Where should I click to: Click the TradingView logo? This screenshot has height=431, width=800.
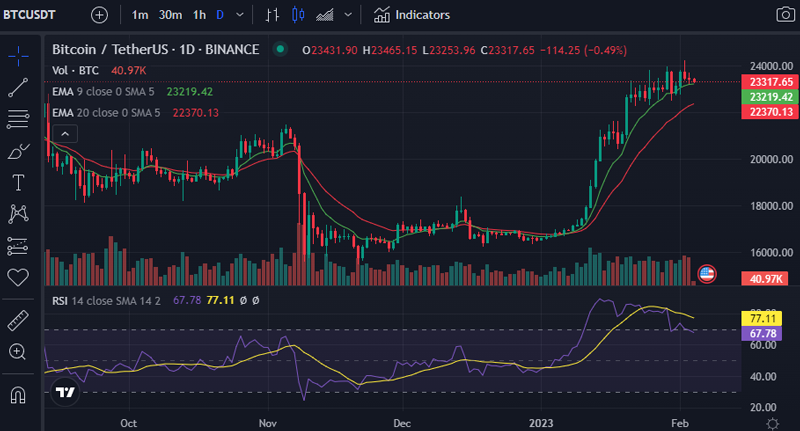point(65,392)
